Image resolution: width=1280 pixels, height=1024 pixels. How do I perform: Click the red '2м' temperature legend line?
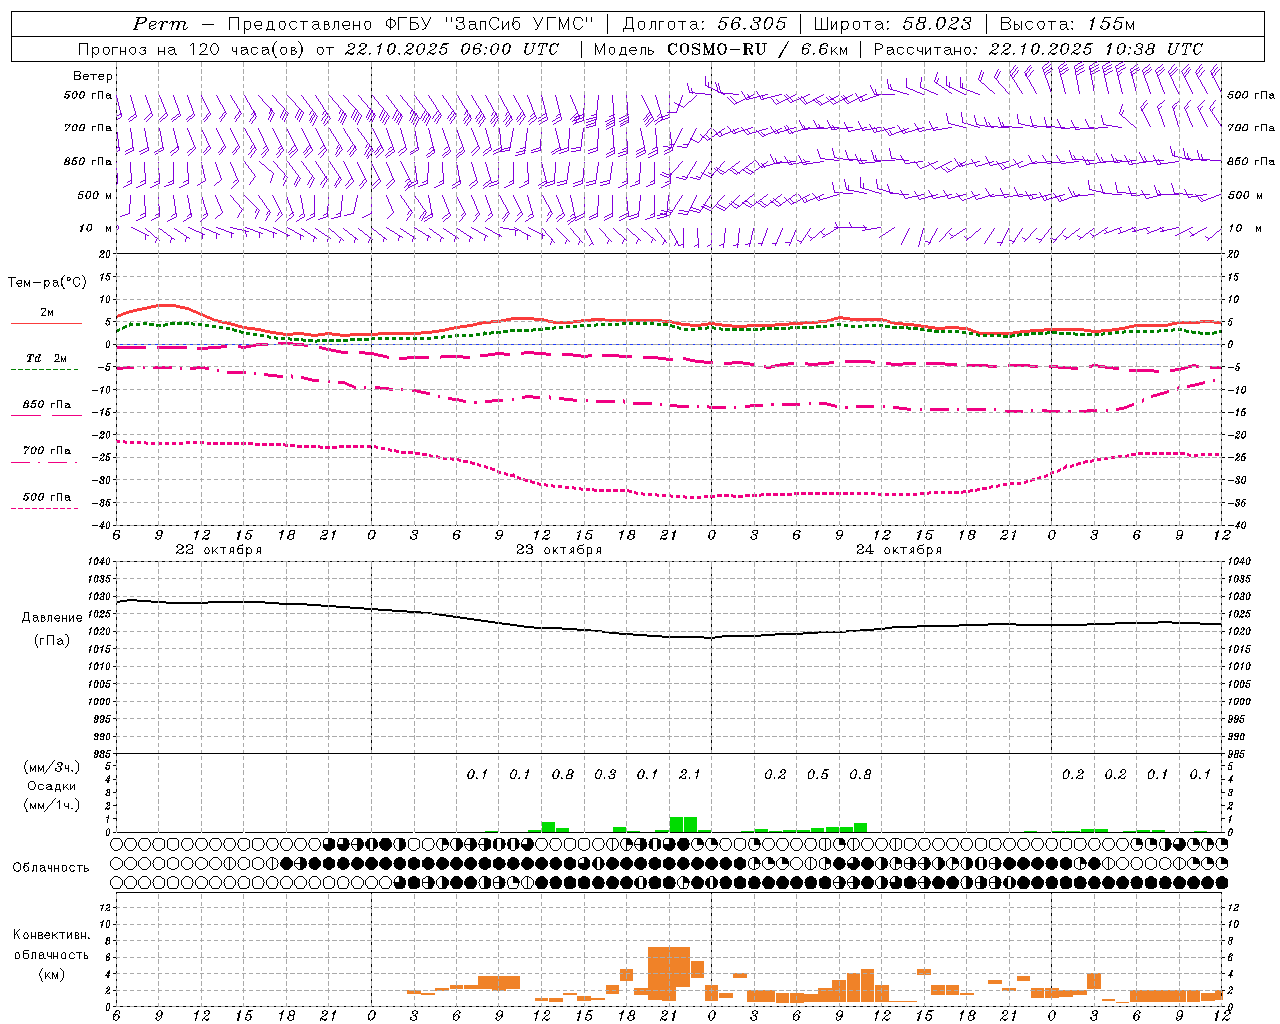point(46,323)
